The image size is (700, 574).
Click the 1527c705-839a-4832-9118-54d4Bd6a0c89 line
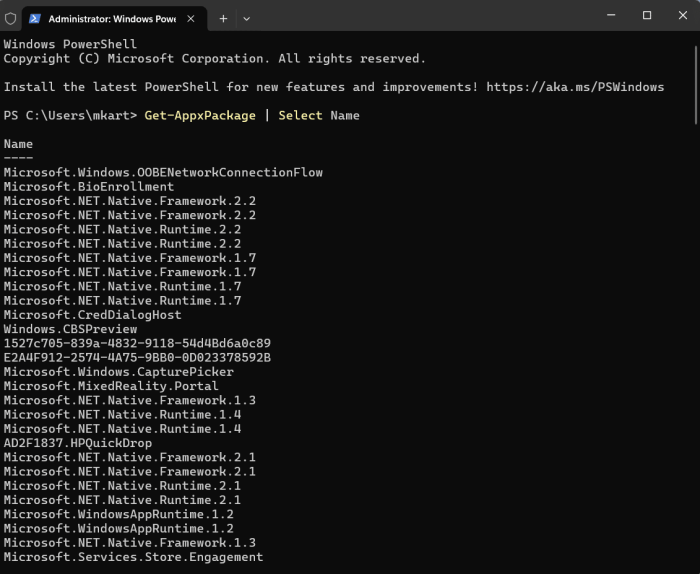[x=137, y=343]
